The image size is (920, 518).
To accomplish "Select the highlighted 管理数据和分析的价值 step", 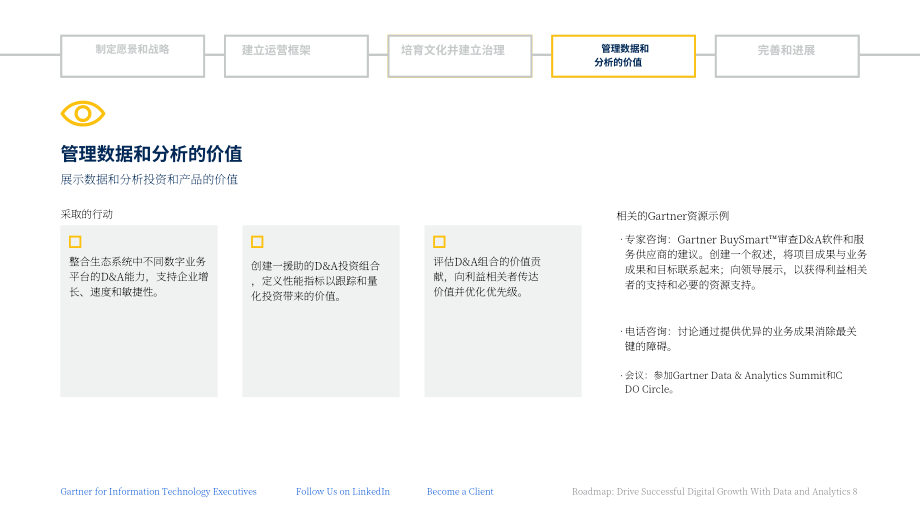I will click(624, 56).
